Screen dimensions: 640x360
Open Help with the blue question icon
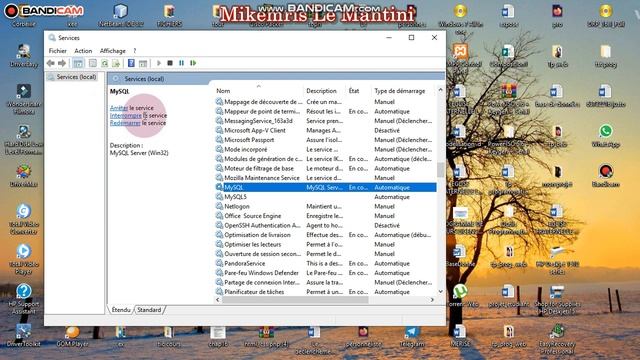click(131, 63)
